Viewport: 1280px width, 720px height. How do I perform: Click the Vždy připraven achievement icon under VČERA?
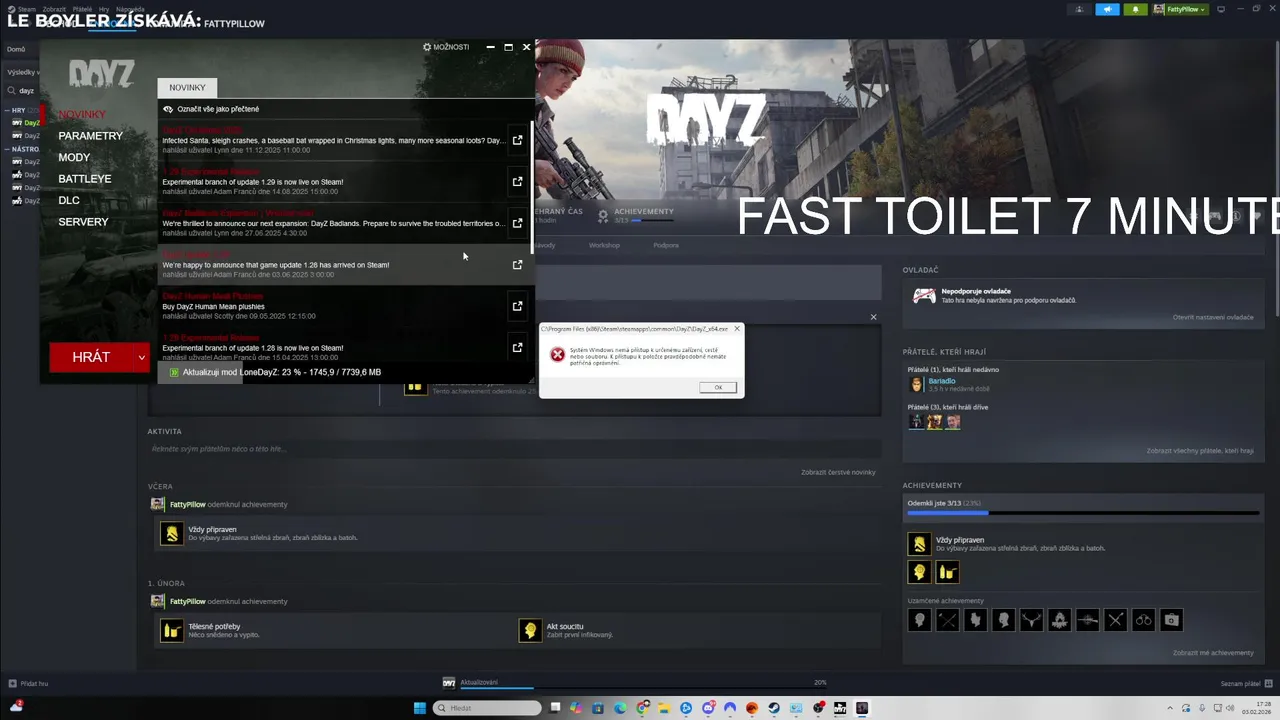tap(172, 534)
